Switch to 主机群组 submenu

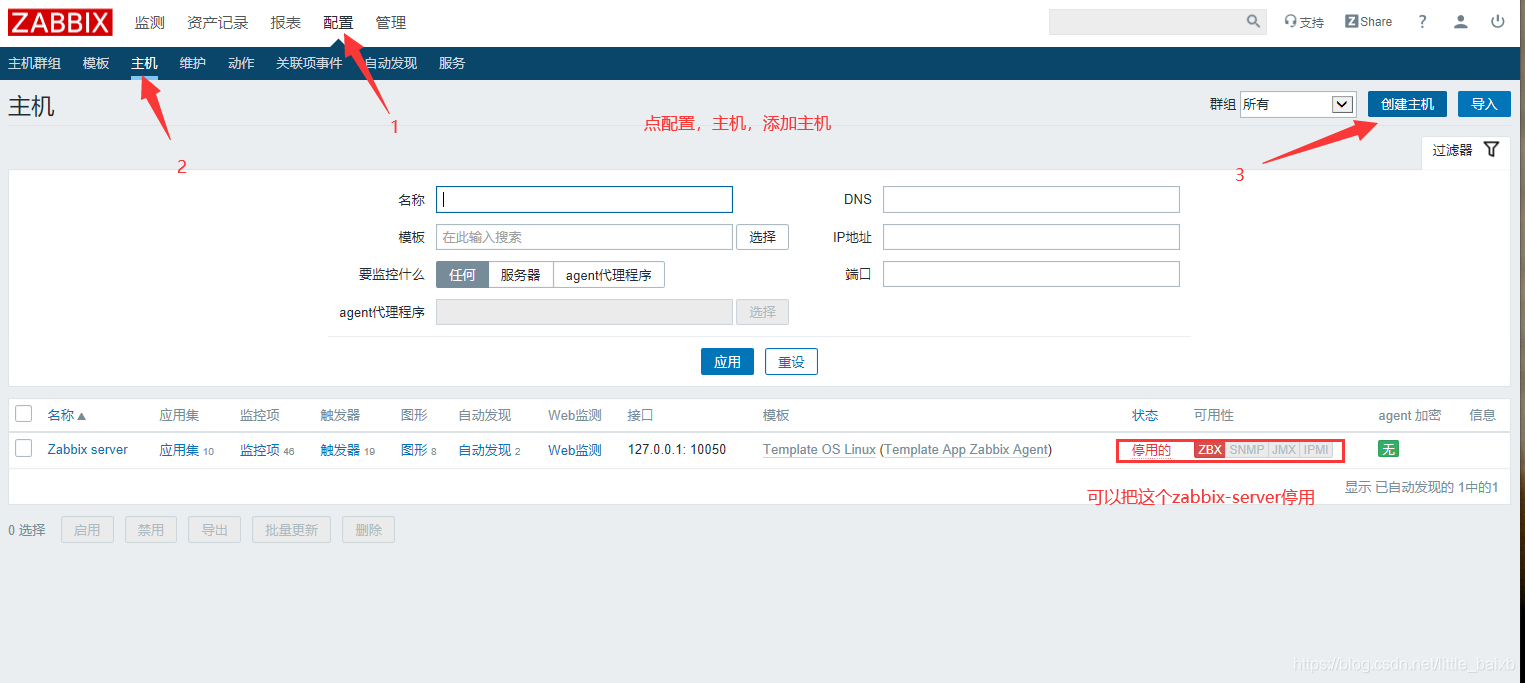coord(35,63)
